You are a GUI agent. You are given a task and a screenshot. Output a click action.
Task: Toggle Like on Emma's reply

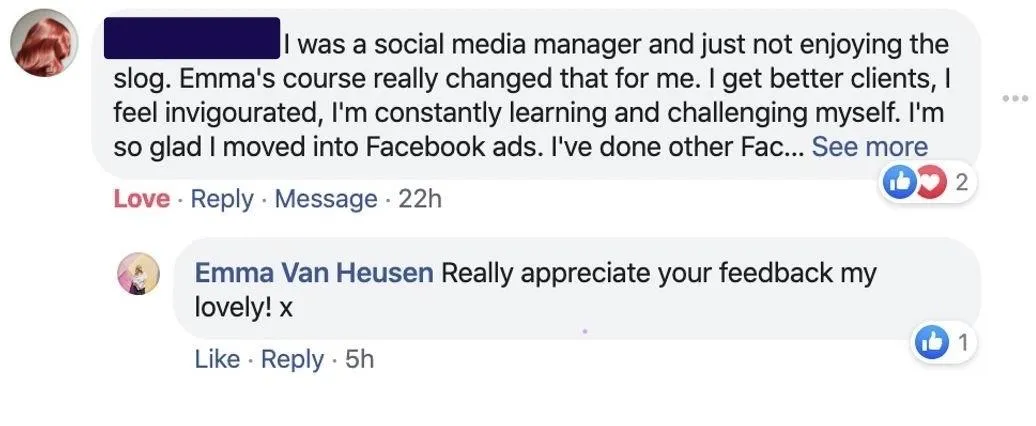[217, 359]
